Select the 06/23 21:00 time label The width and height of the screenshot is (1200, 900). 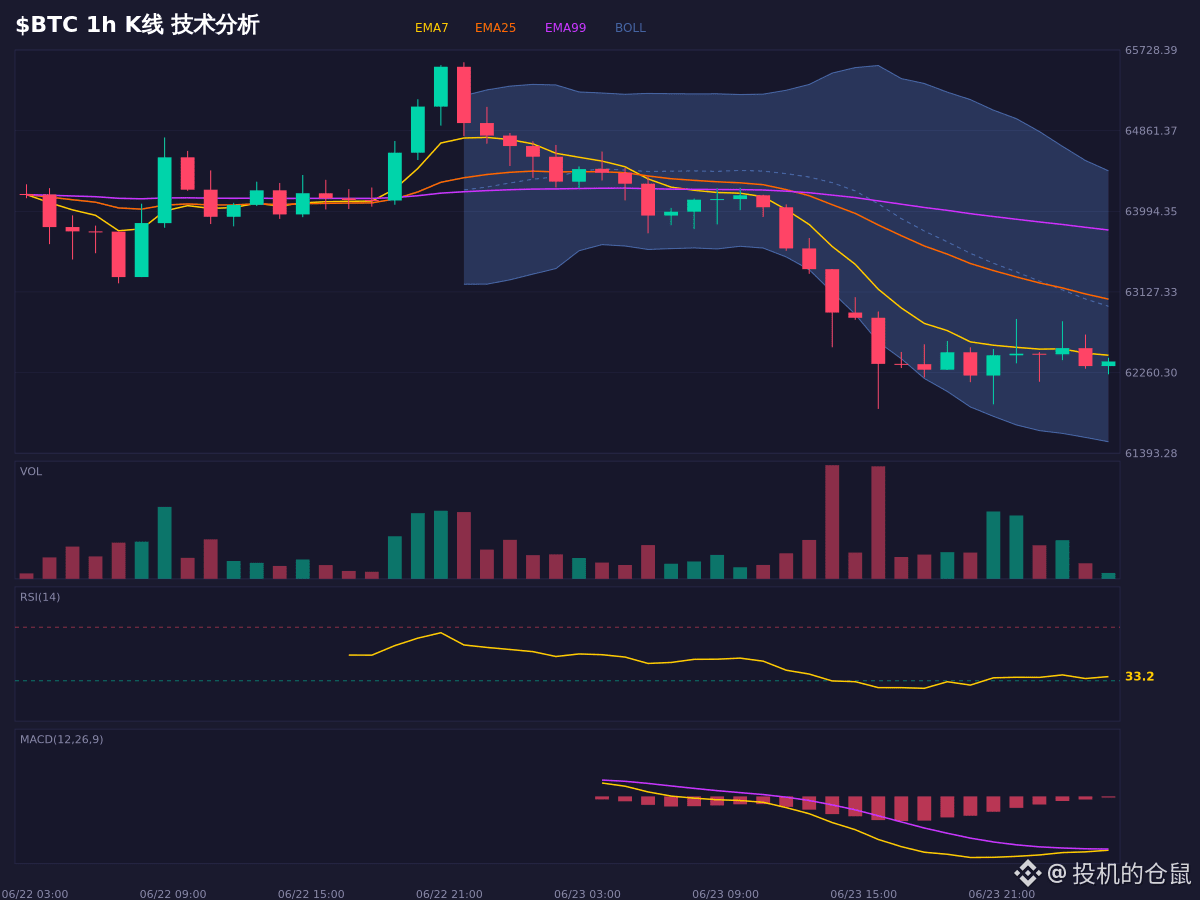(1001, 894)
